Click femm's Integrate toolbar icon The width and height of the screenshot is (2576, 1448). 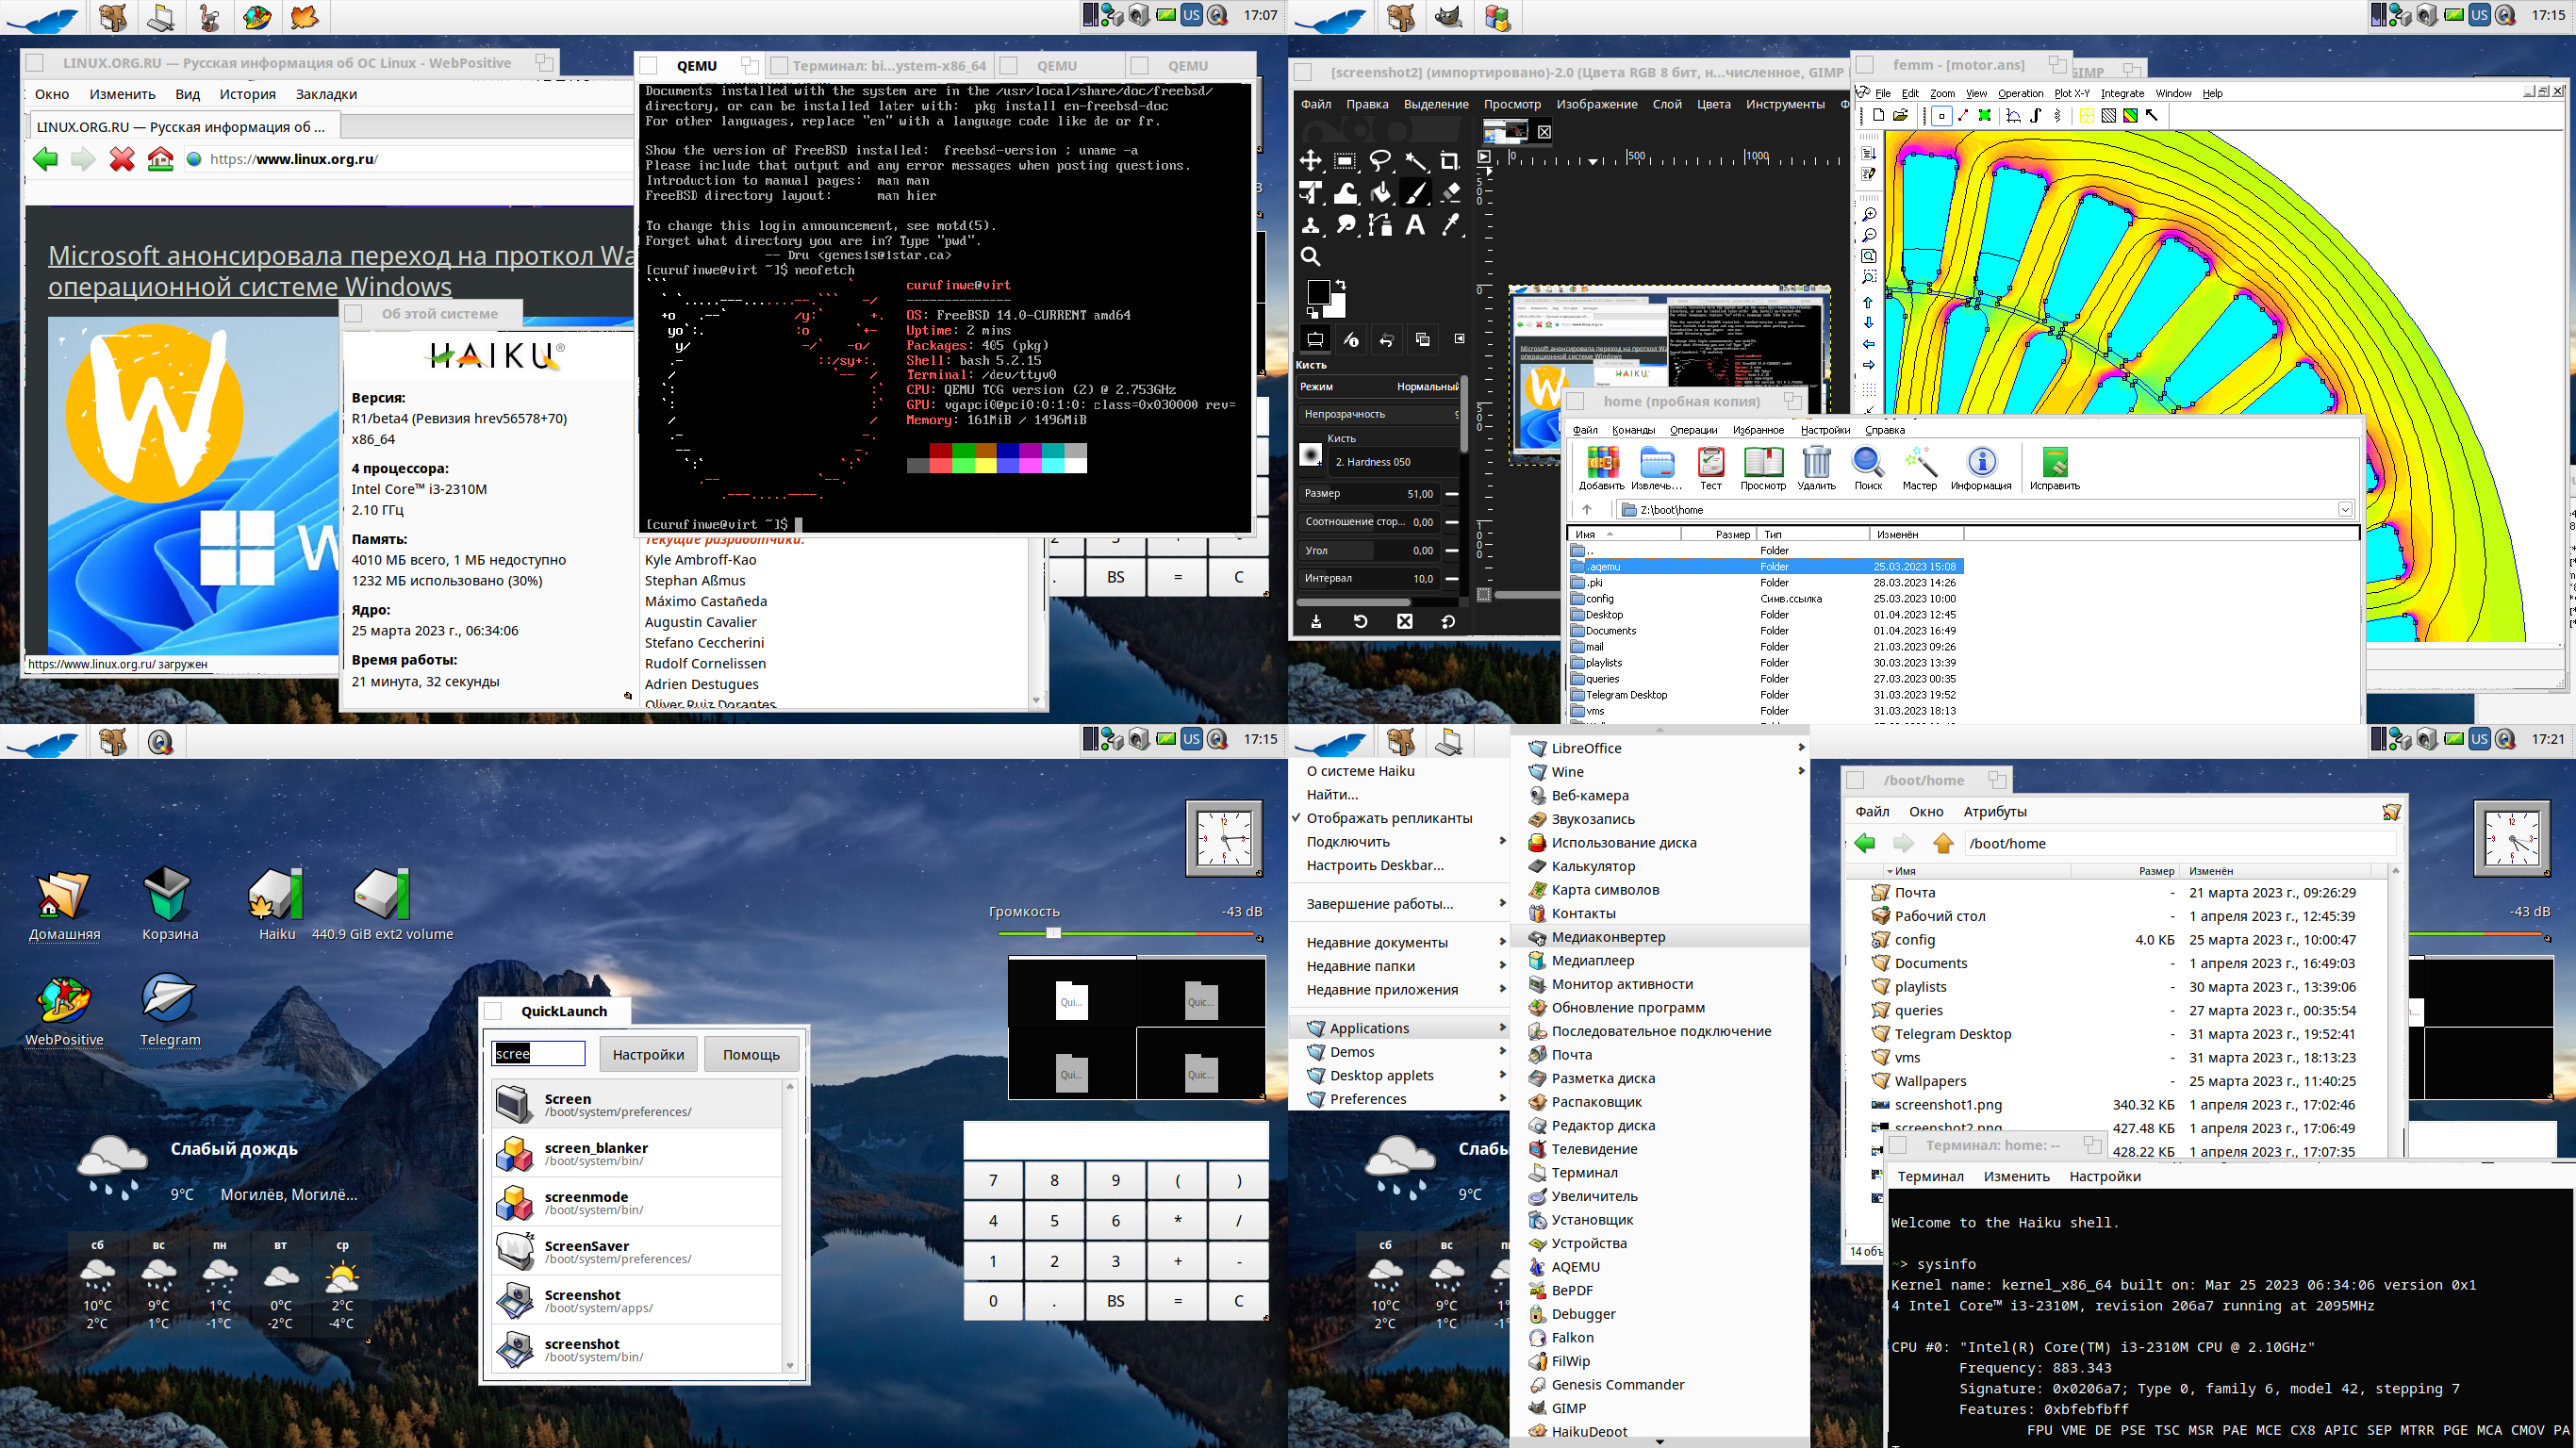[2035, 116]
